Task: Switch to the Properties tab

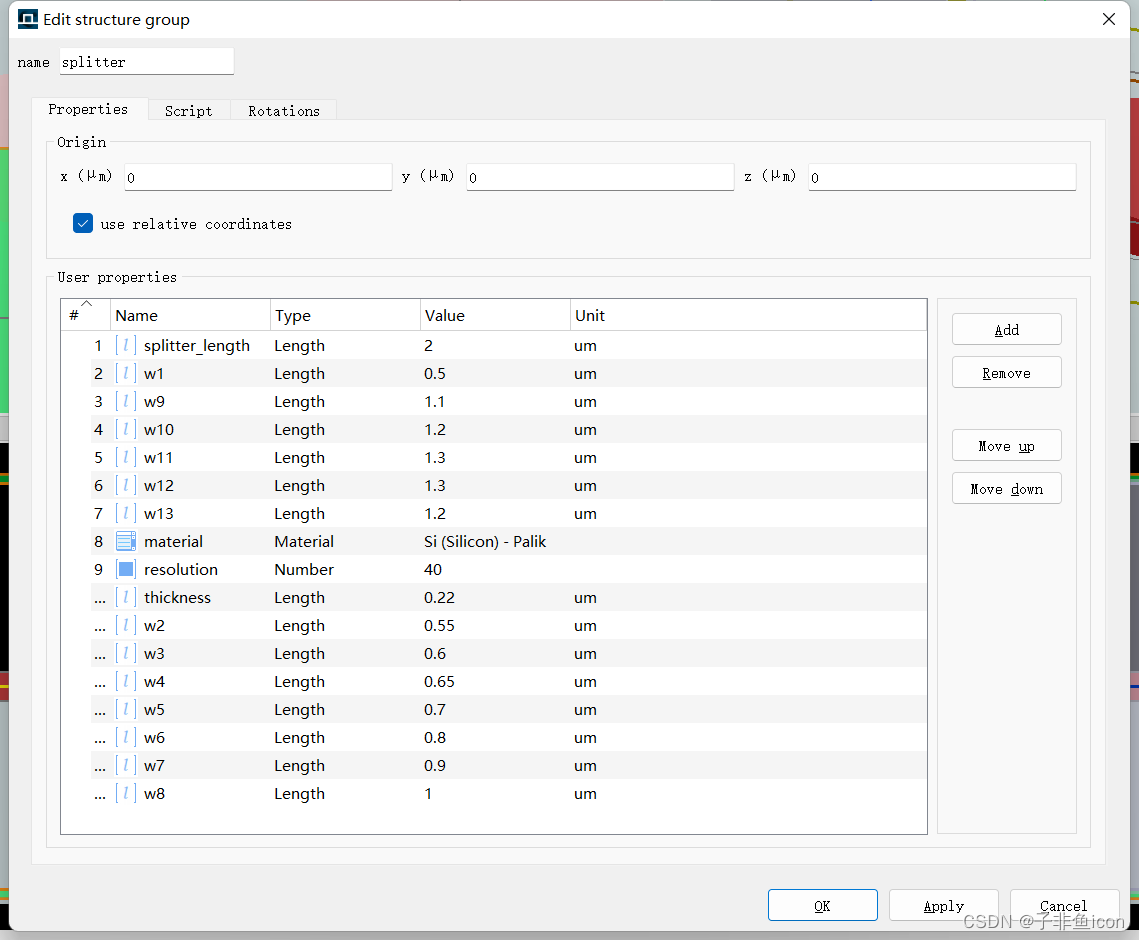Action: [x=88, y=109]
